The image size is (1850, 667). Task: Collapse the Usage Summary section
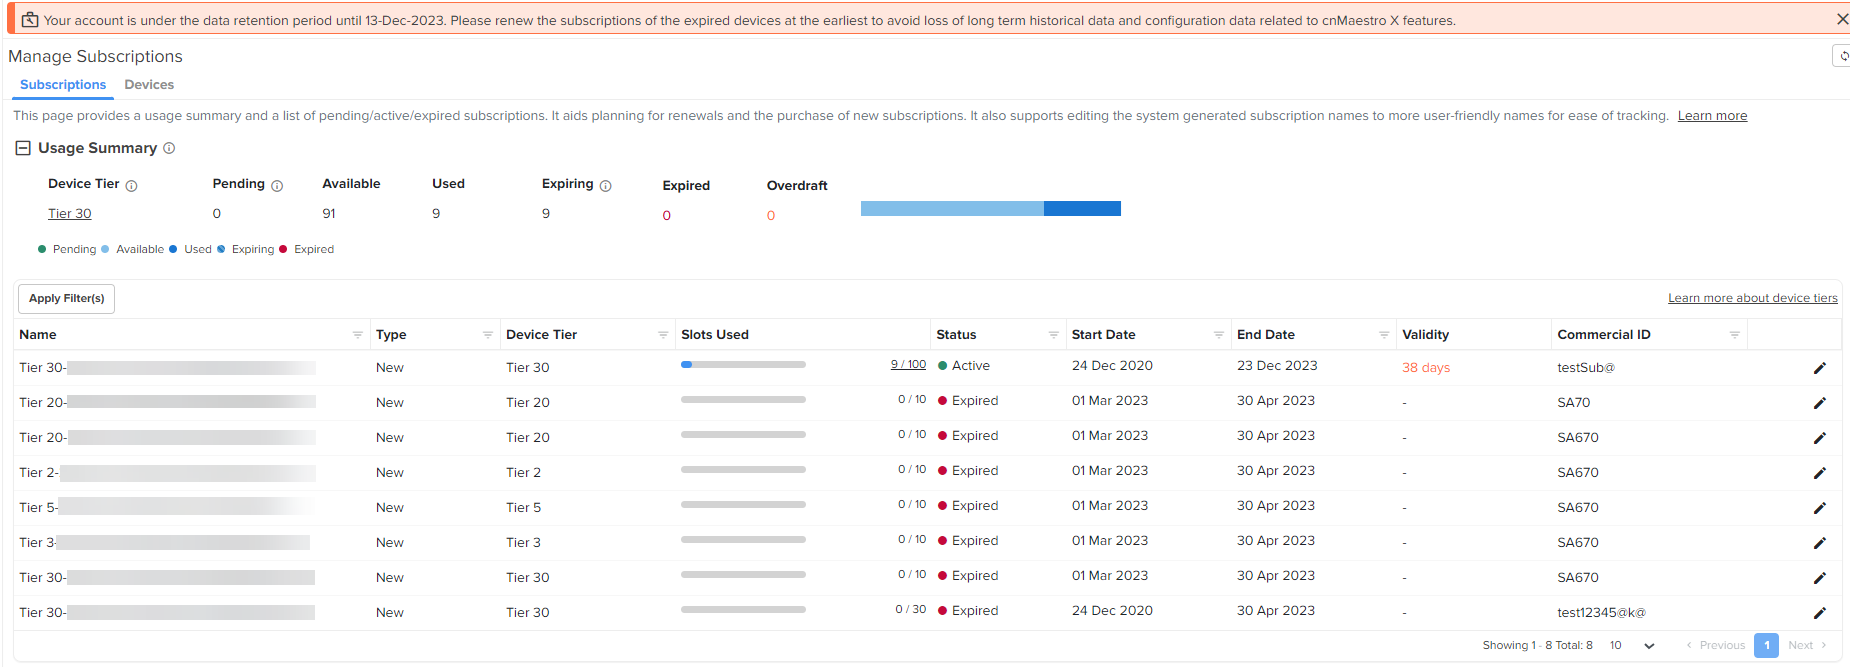(x=23, y=148)
